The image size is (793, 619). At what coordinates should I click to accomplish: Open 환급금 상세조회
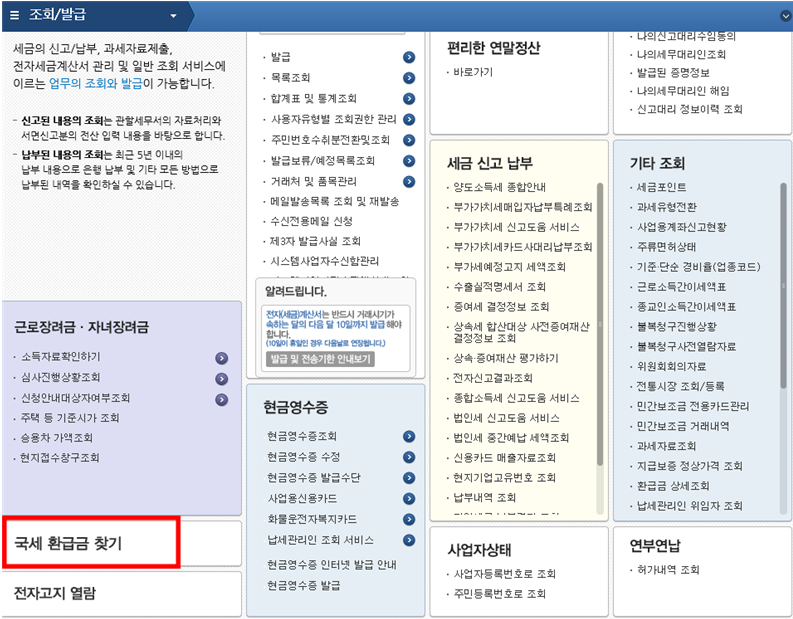pyautogui.click(x=673, y=487)
